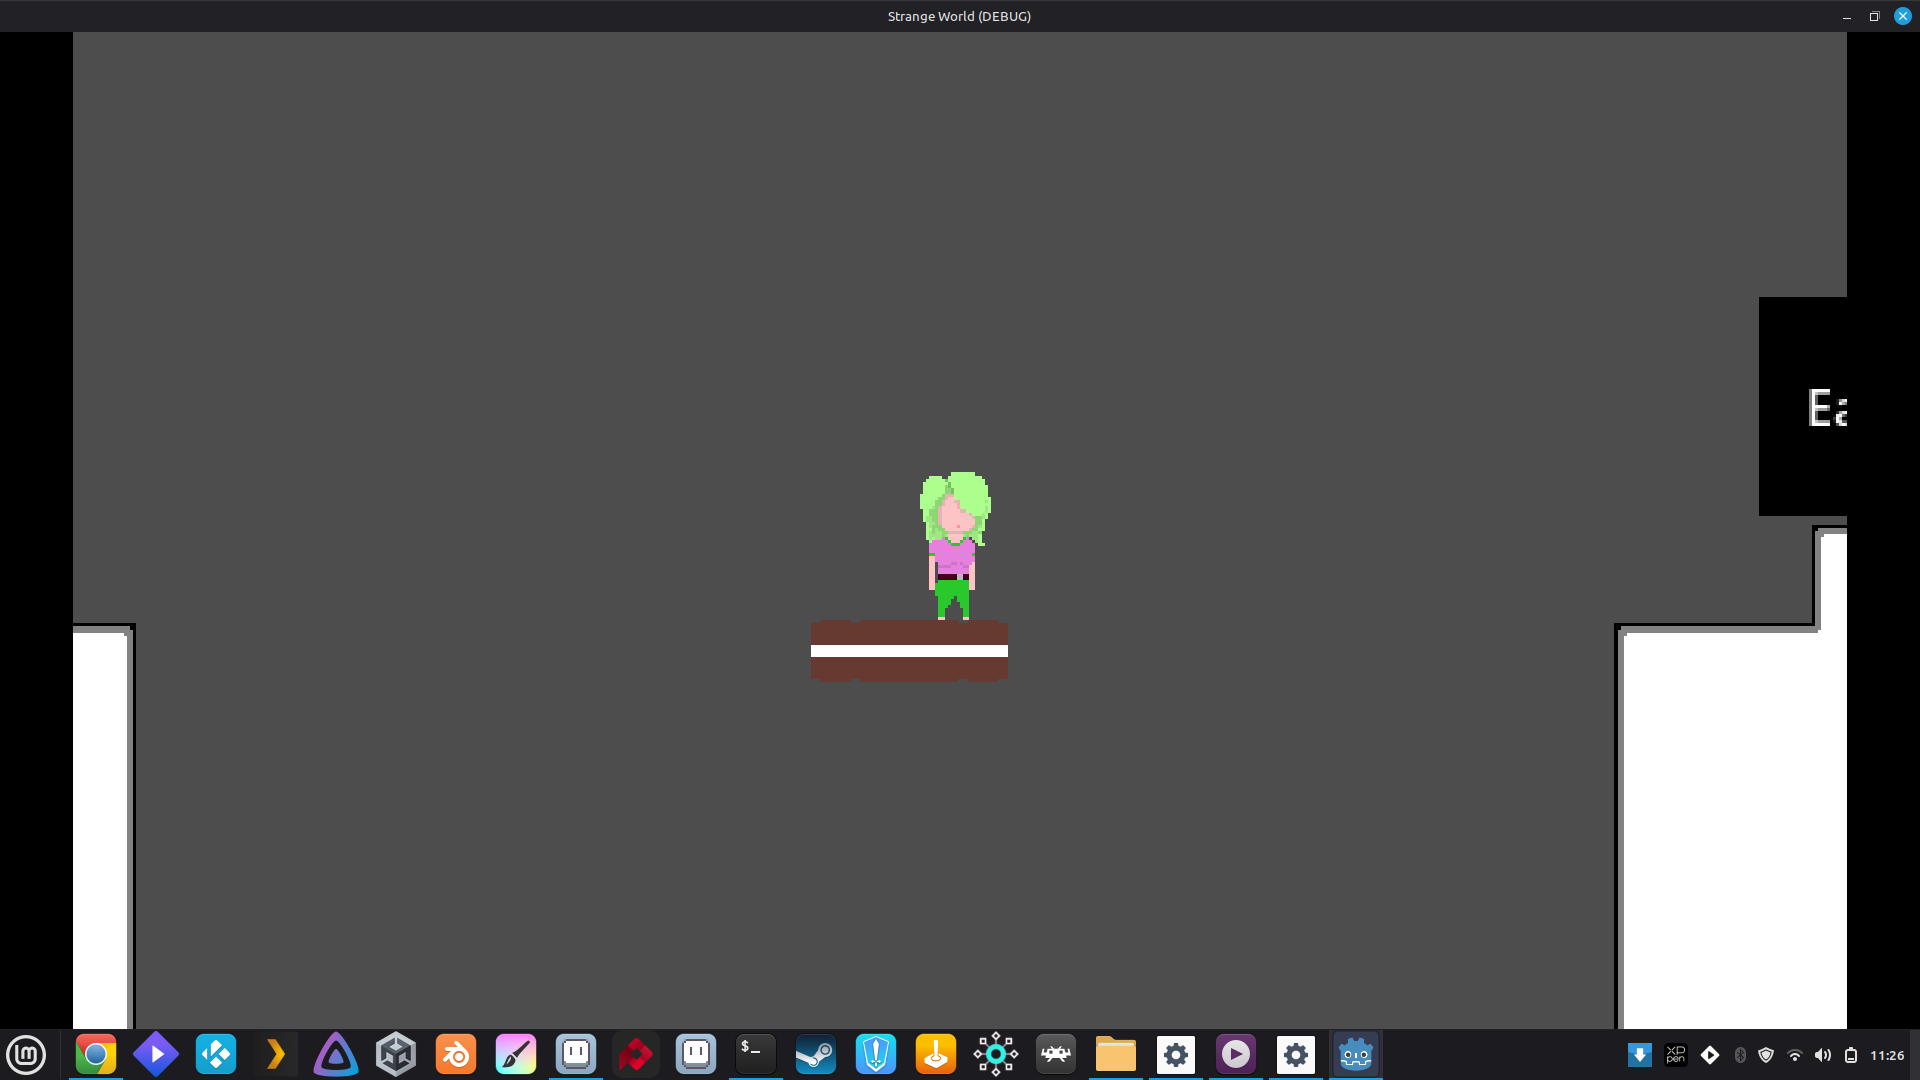Open the Plex chevron icon
The width and height of the screenshot is (1920, 1080).
coord(276,1054)
